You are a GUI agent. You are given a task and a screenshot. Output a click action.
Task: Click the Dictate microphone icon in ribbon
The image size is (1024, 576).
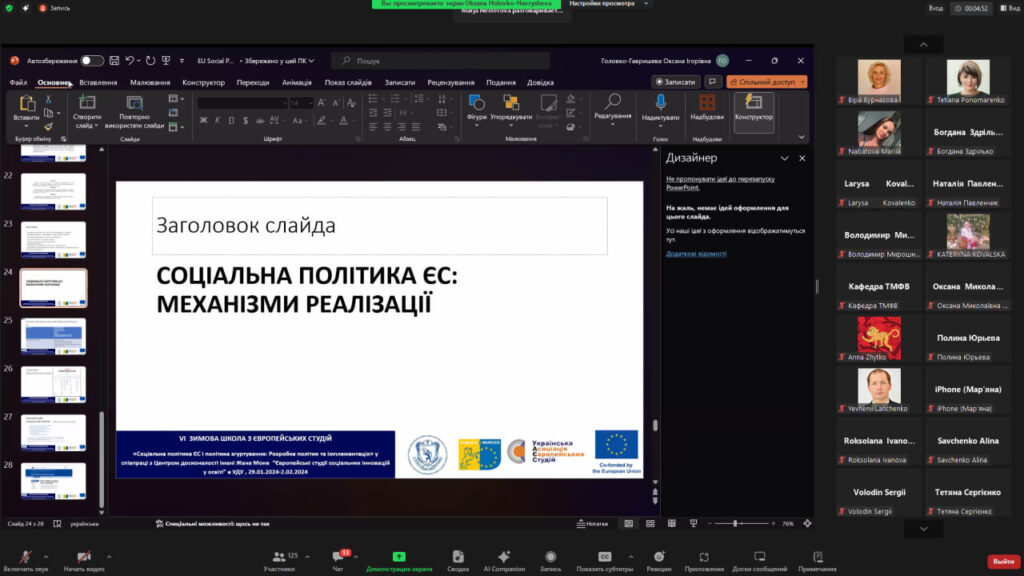[x=660, y=103]
